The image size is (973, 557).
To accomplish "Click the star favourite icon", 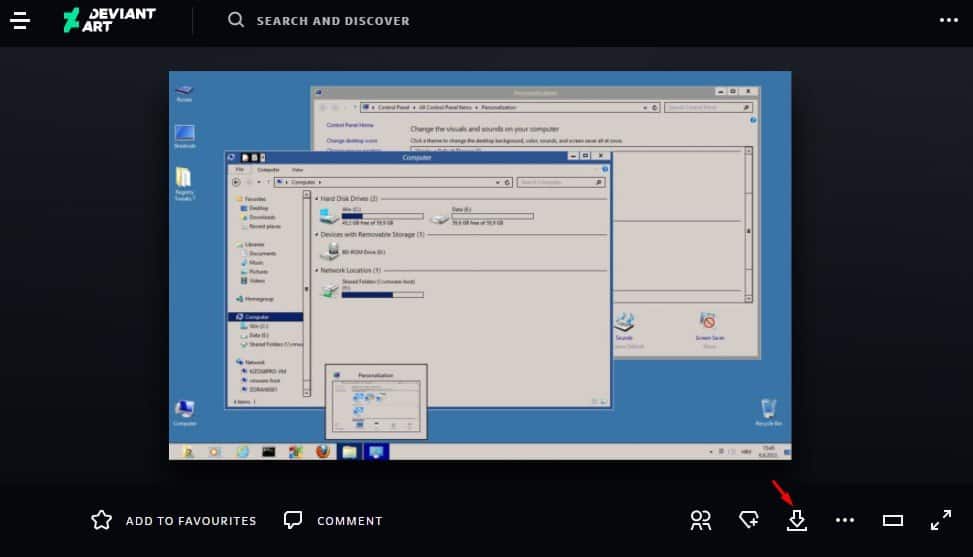I will click(102, 520).
